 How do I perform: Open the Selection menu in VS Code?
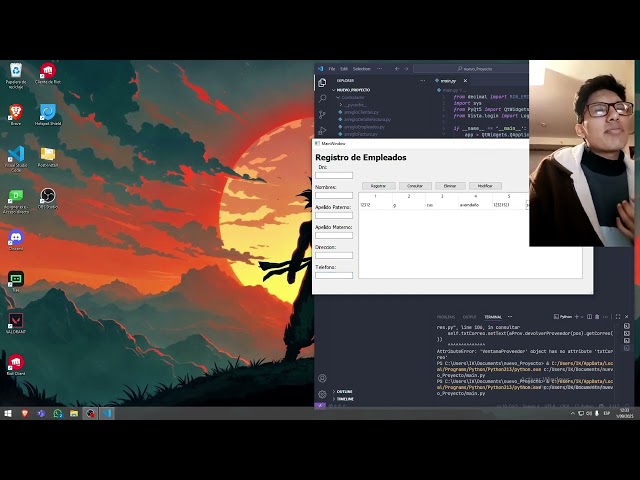362,69
